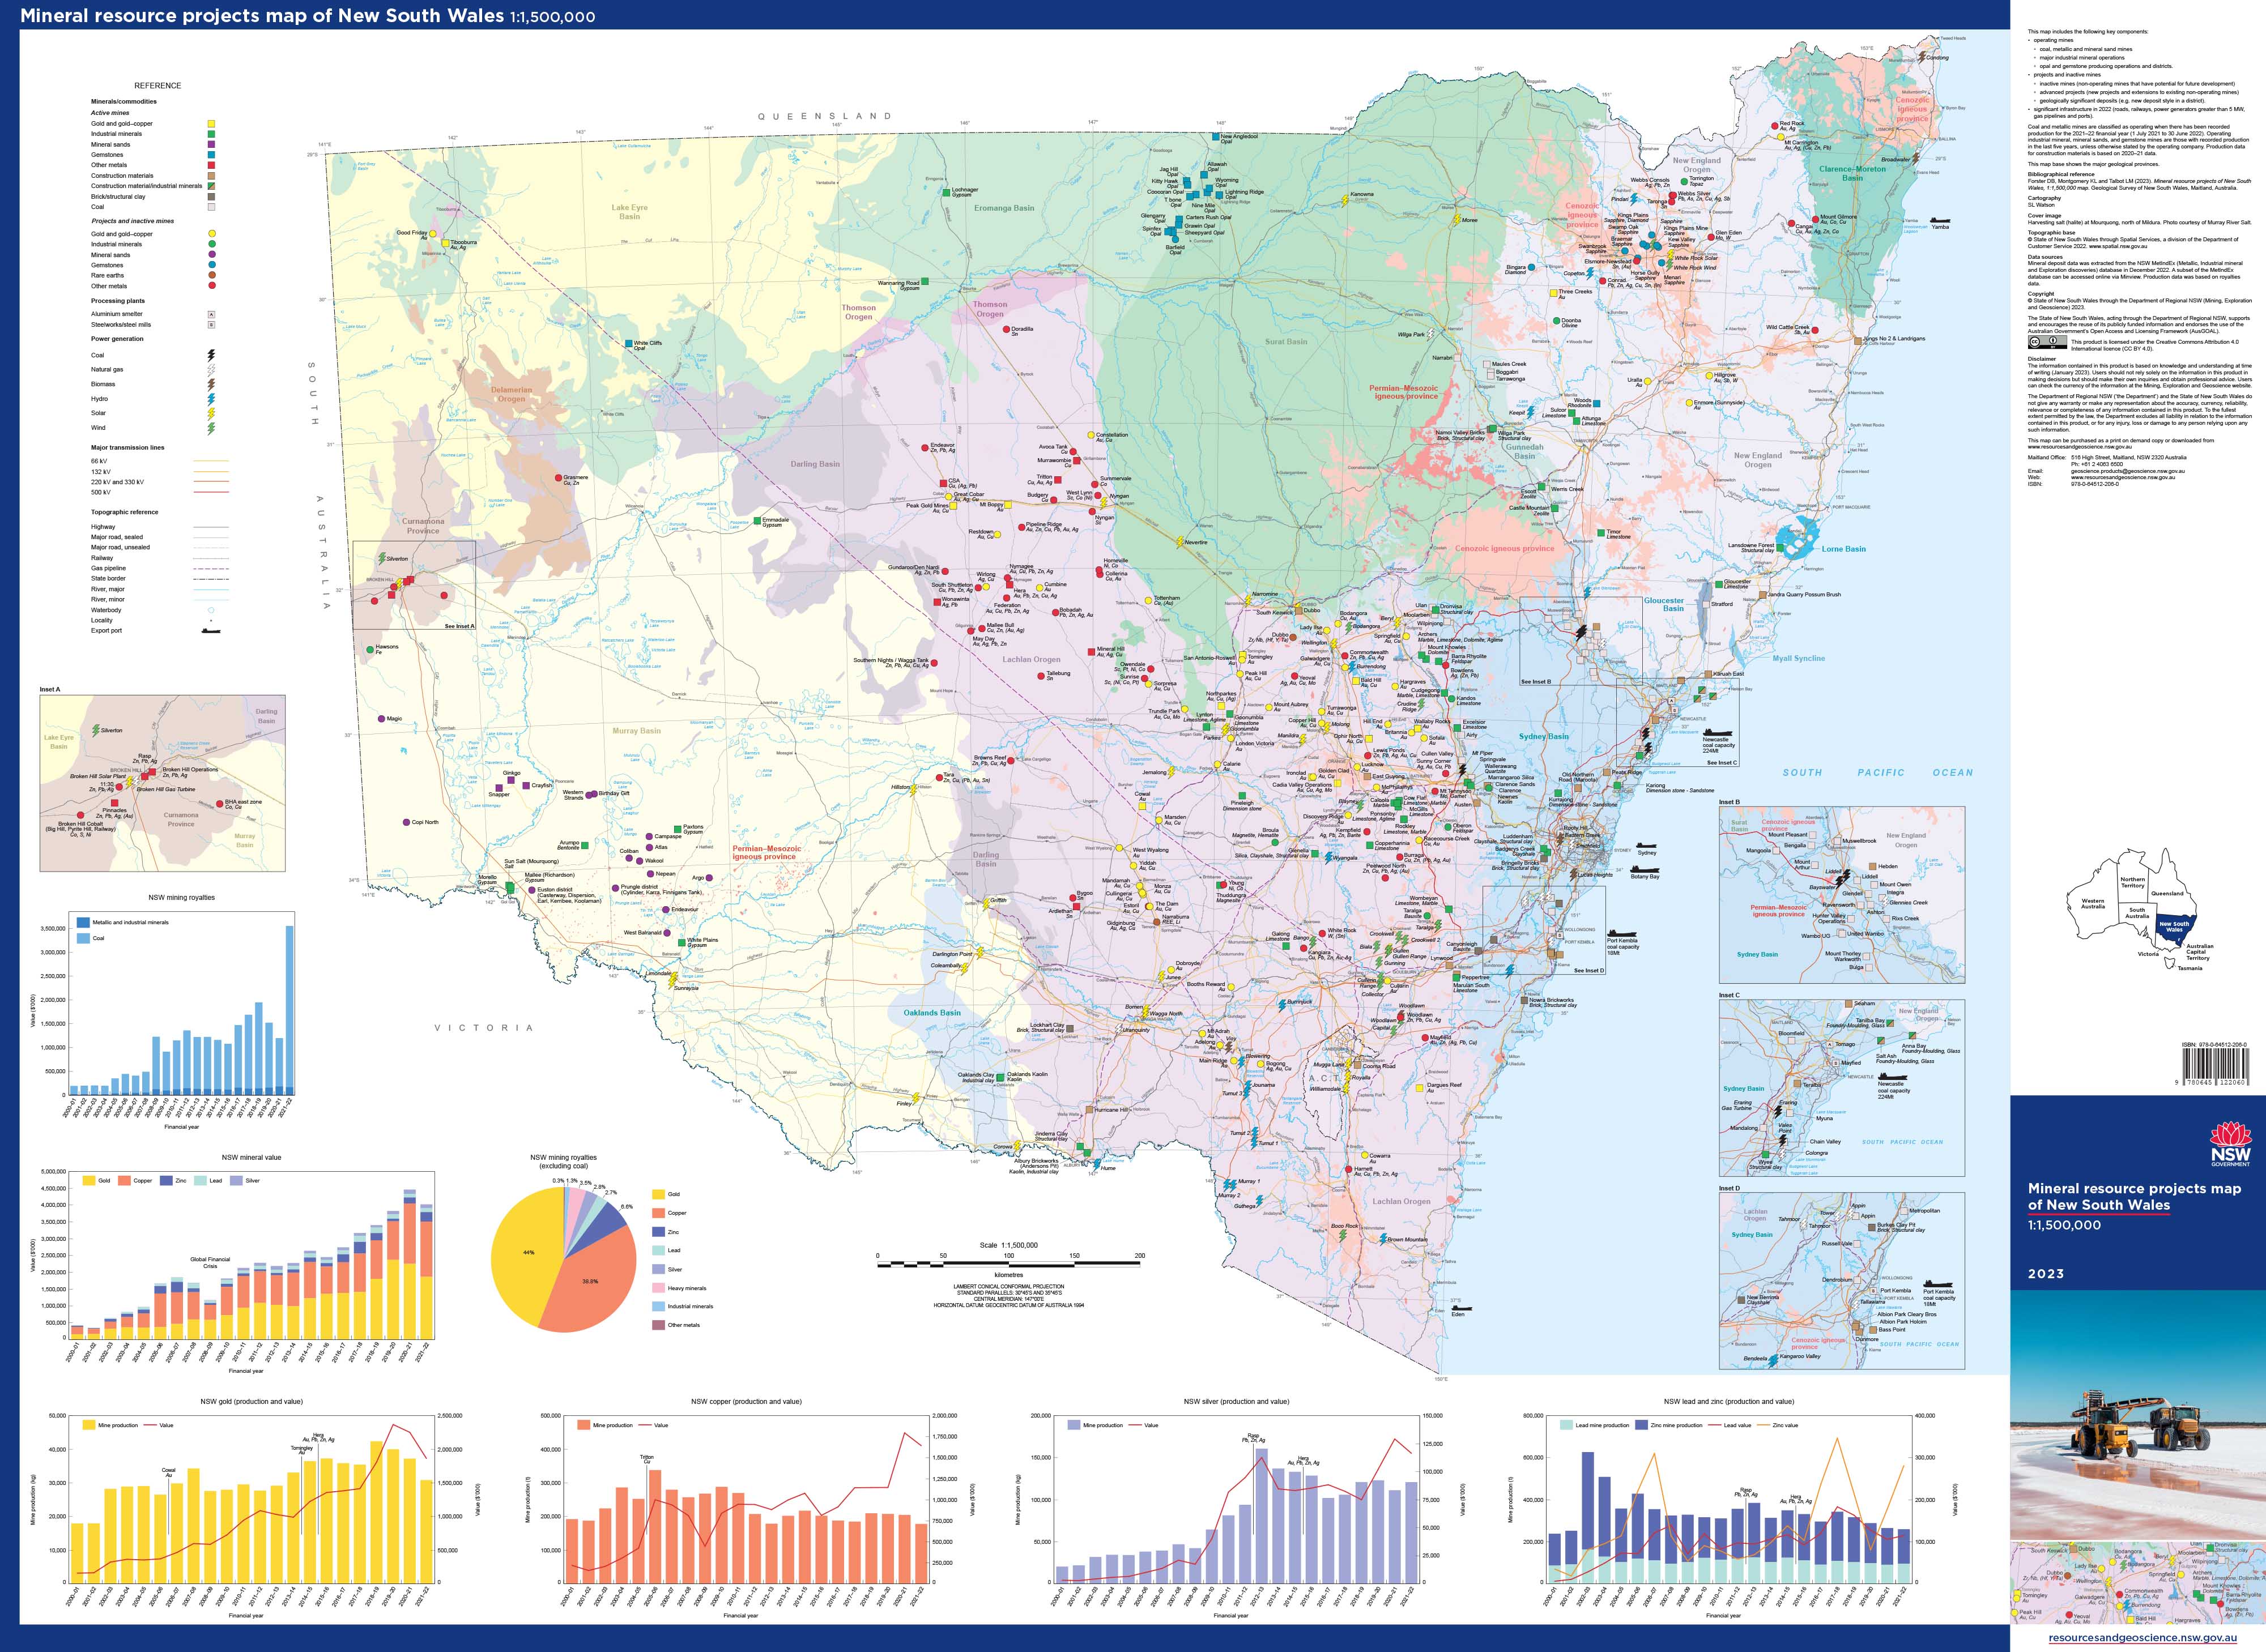Image resolution: width=2266 pixels, height=1652 pixels.
Task: Click the Aluminium smelter processing plant icon
Action: pos(212,314)
